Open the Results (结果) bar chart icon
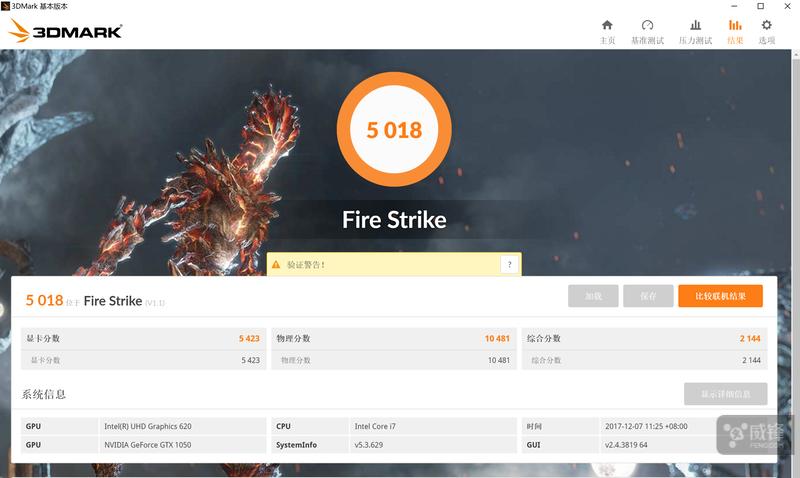The height and width of the screenshot is (478, 800). 735,25
